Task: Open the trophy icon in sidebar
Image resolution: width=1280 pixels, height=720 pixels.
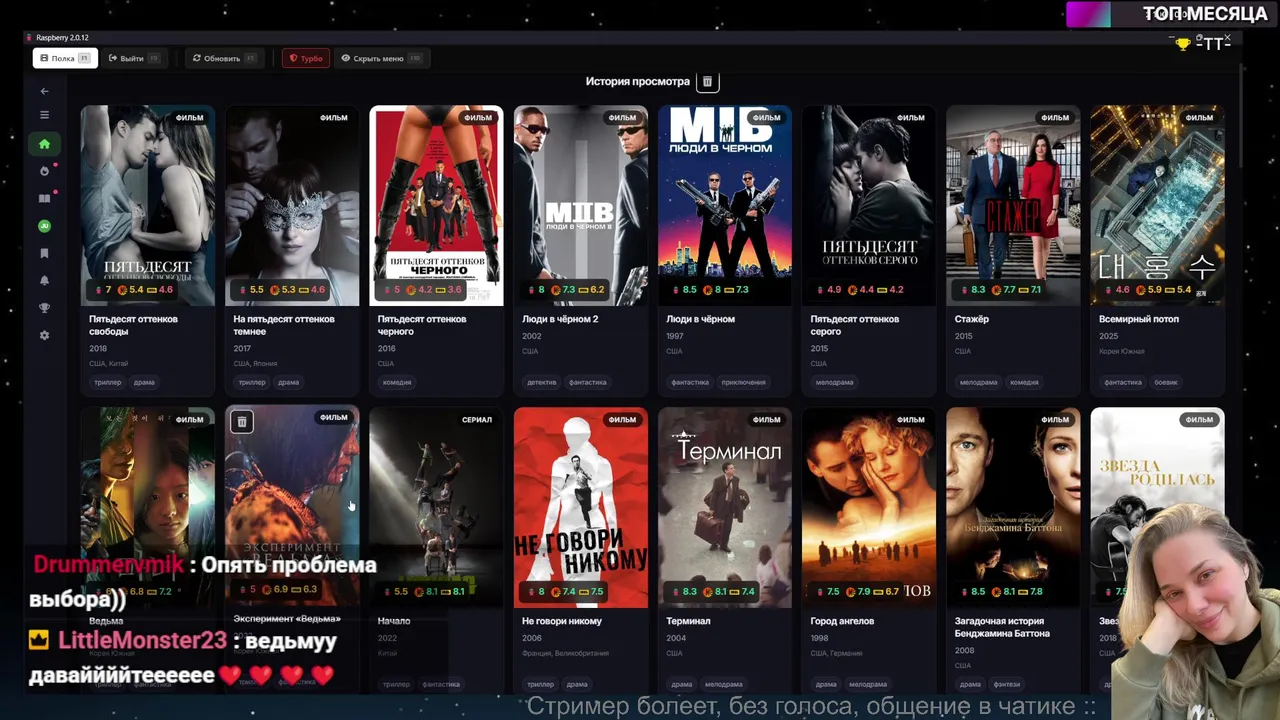Action: click(x=44, y=308)
